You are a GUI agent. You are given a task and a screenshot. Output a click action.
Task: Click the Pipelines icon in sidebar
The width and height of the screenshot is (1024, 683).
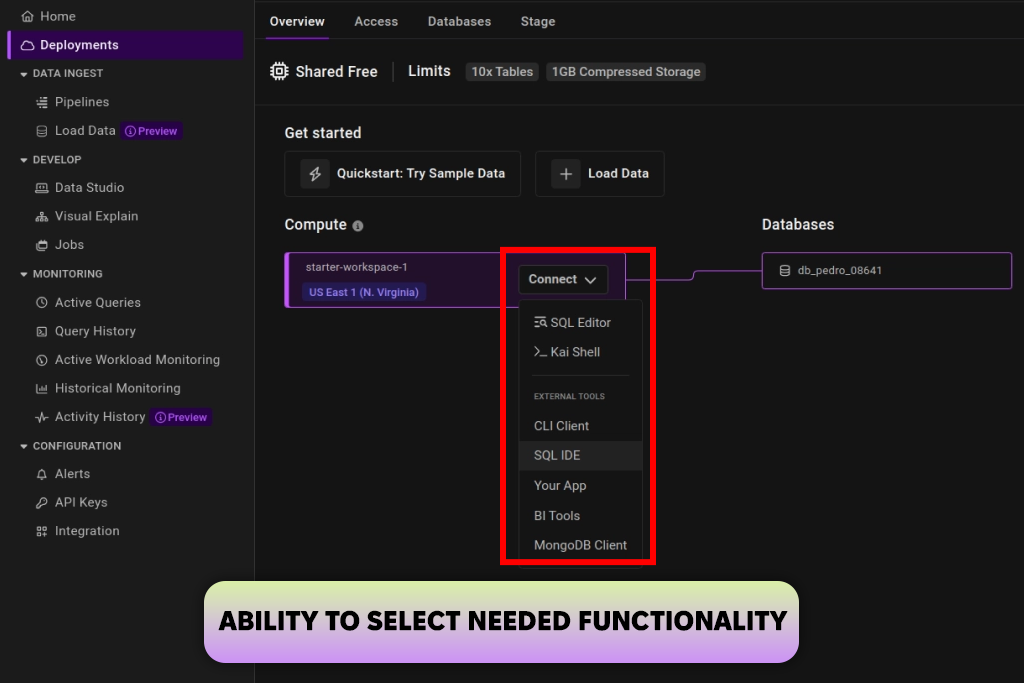tap(42, 102)
